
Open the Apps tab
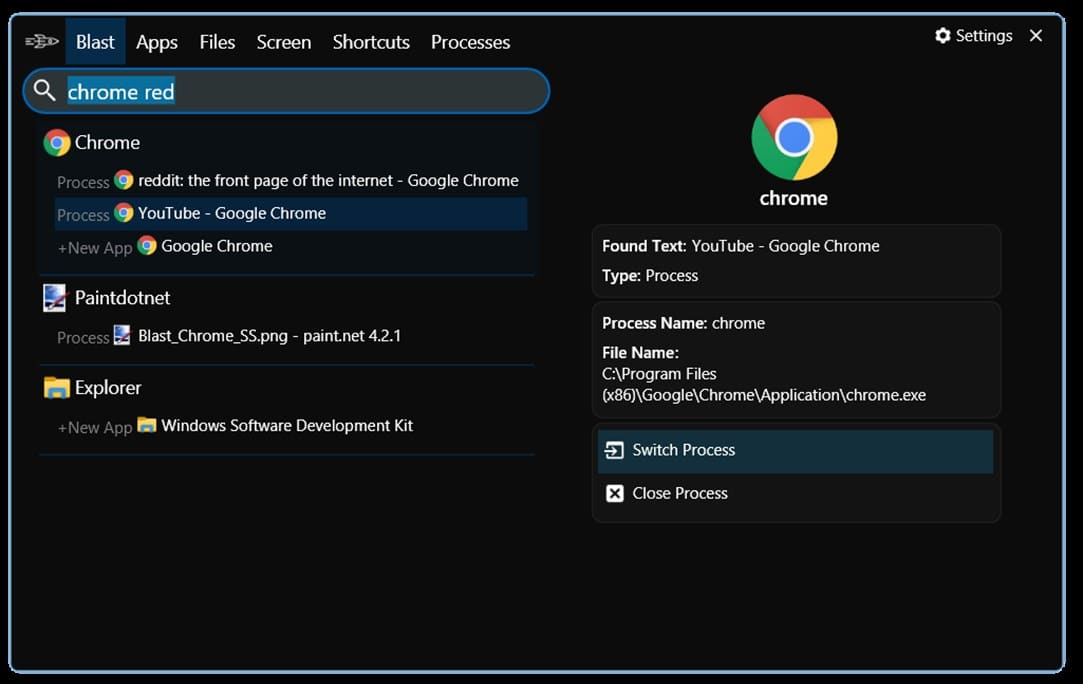(x=157, y=42)
